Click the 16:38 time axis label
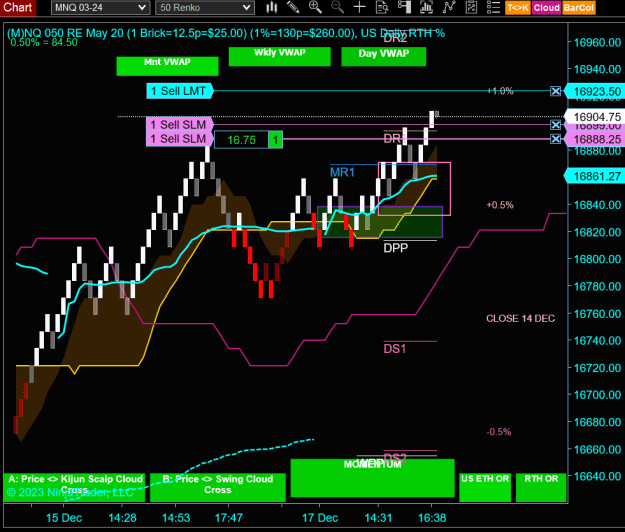Image resolution: width=625 pixels, height=532 pixels. pyautogui.click(x=432, y=518)
